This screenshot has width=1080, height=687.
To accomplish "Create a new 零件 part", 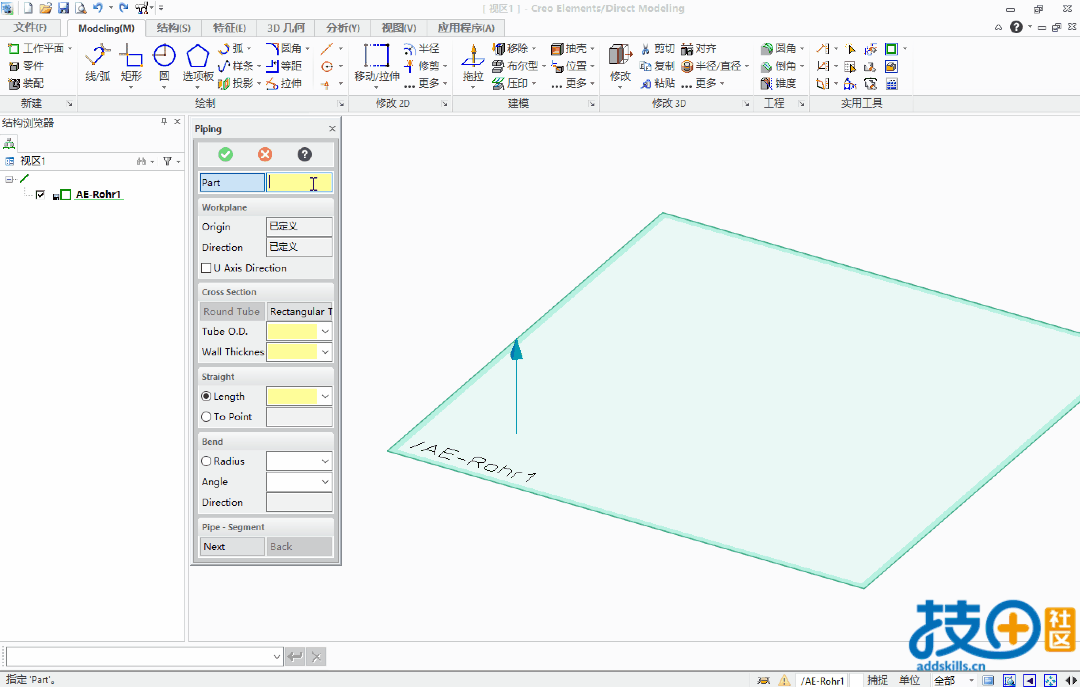I will pyautogui.click(x=26, y=66).
